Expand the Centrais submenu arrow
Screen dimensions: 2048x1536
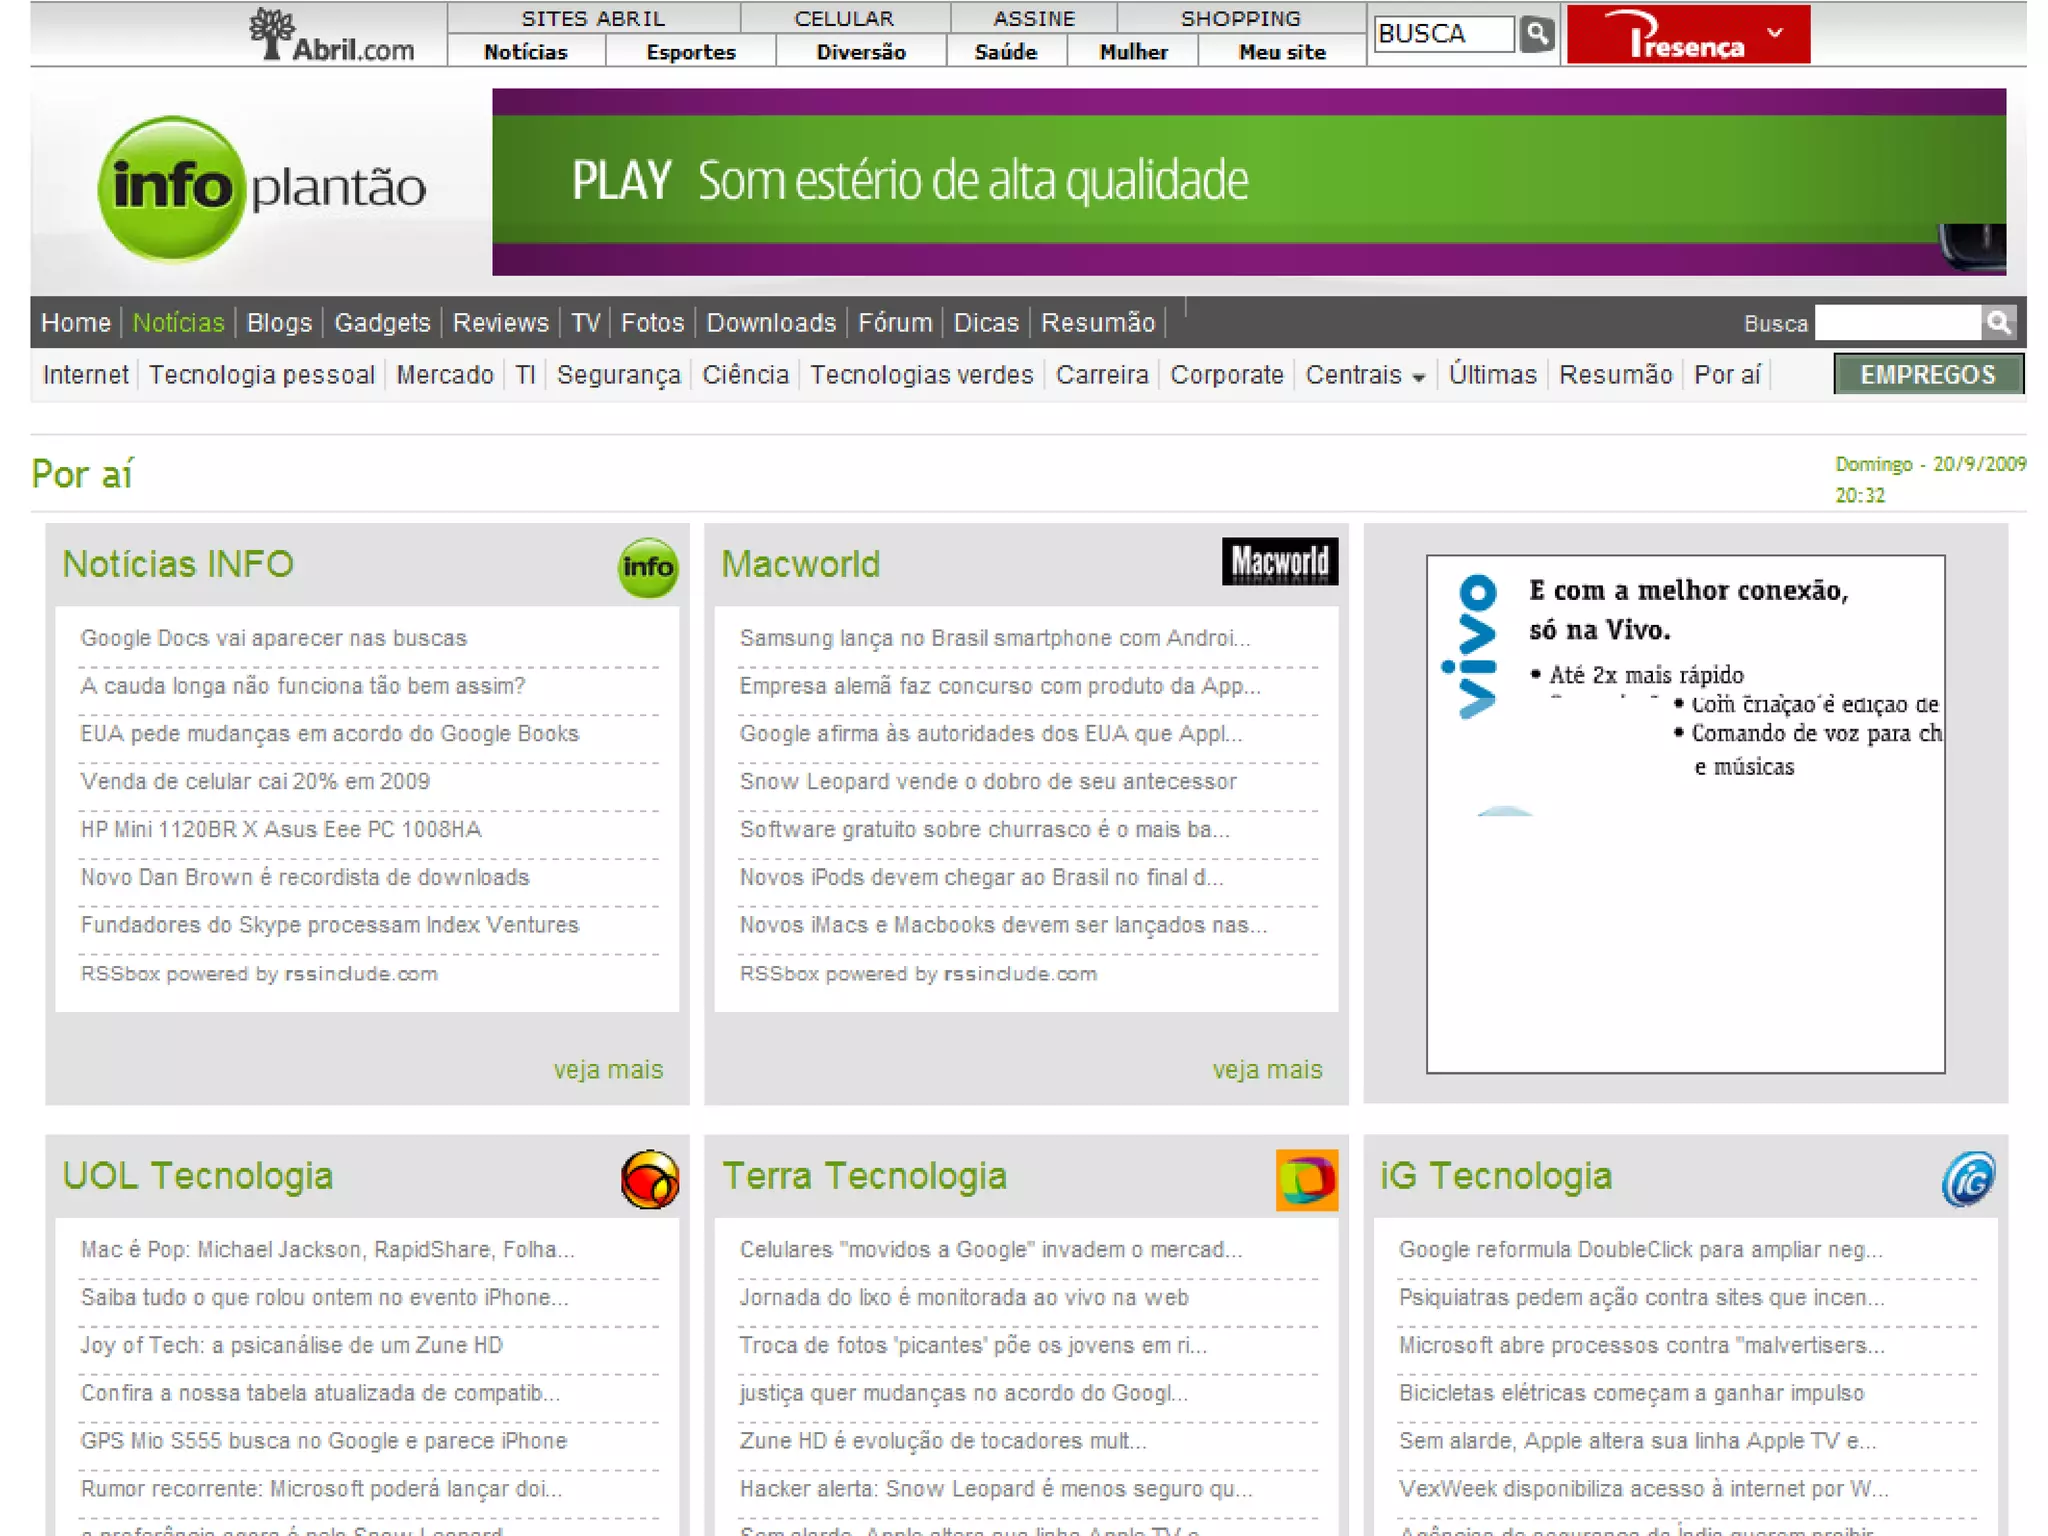coord(1418,377)
